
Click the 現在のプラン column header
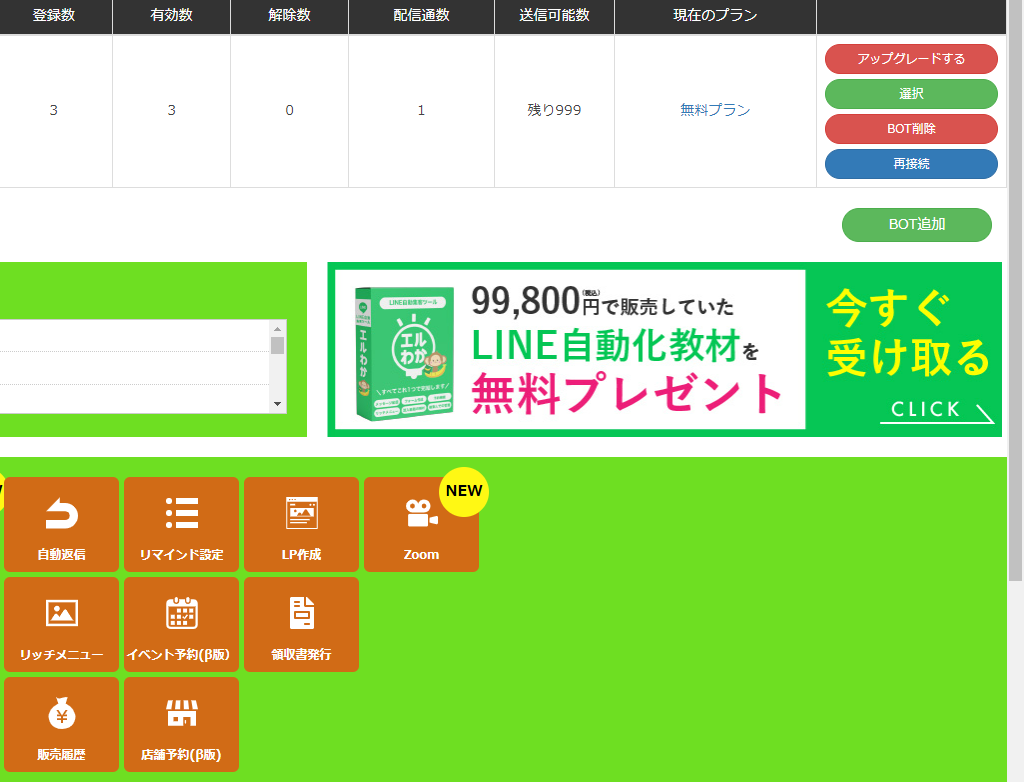coord(715,15)
